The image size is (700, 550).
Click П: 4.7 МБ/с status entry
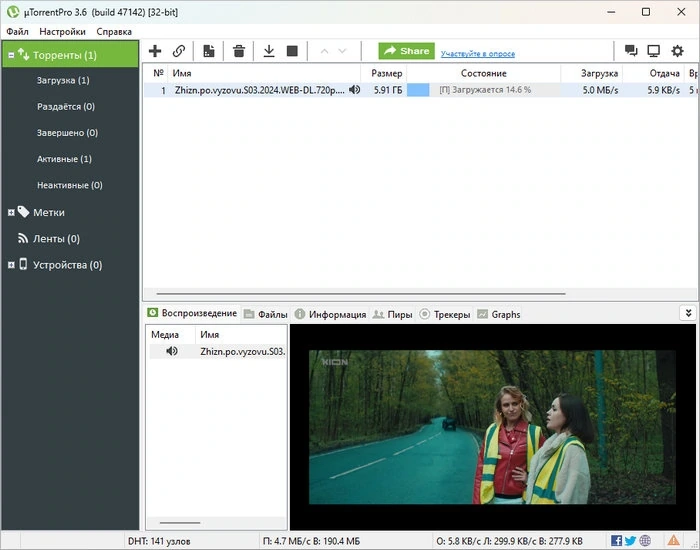(311, 541)
